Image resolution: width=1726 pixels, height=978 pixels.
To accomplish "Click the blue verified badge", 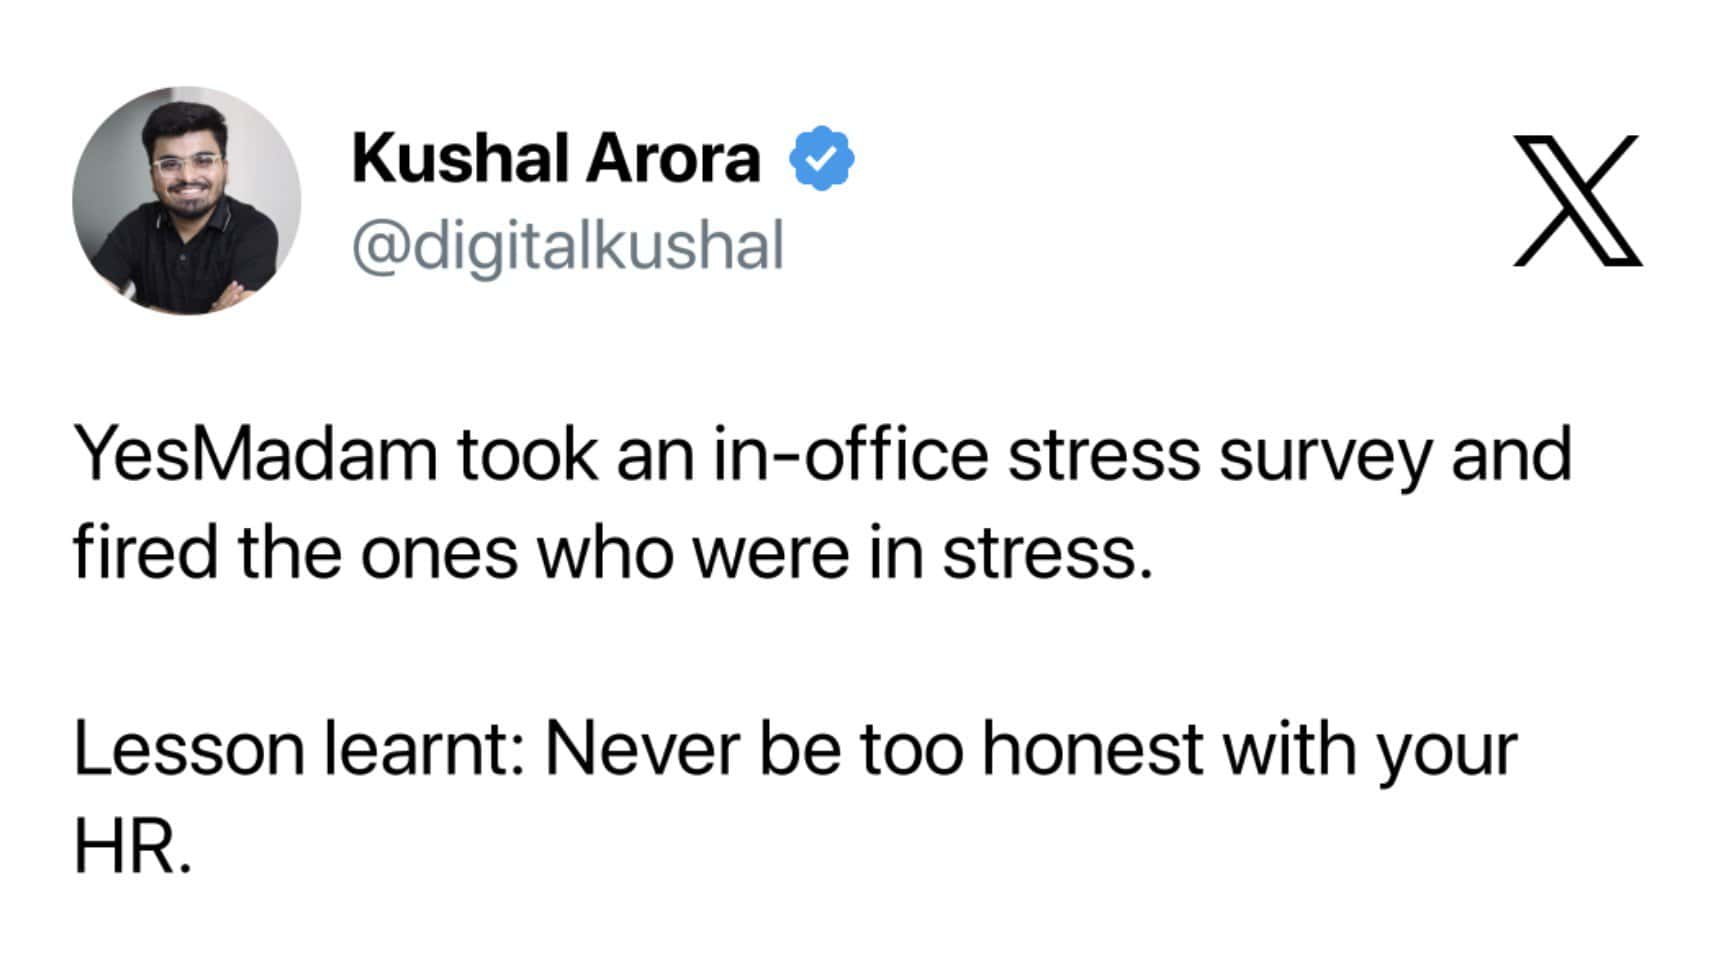I will pyautogui.click(x=822, y=158).
